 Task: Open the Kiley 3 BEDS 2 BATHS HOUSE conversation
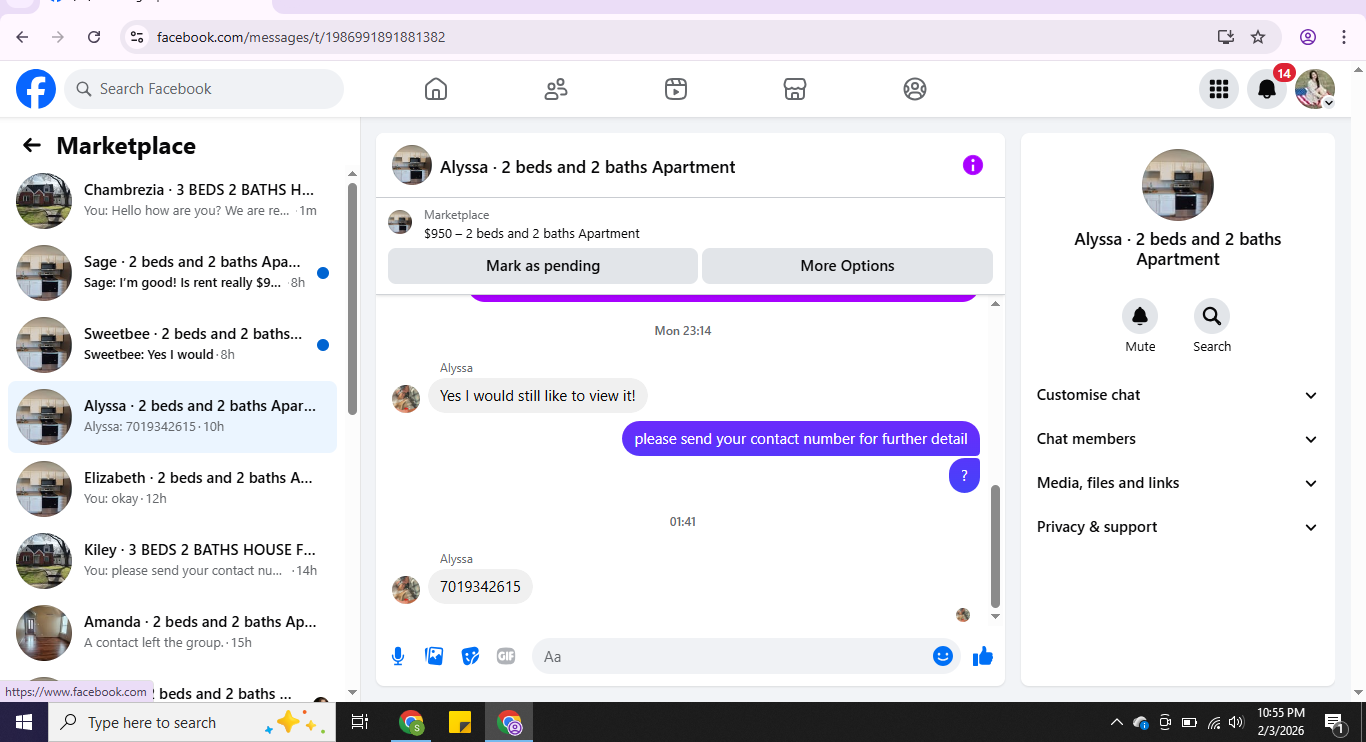tap(172, 561)
